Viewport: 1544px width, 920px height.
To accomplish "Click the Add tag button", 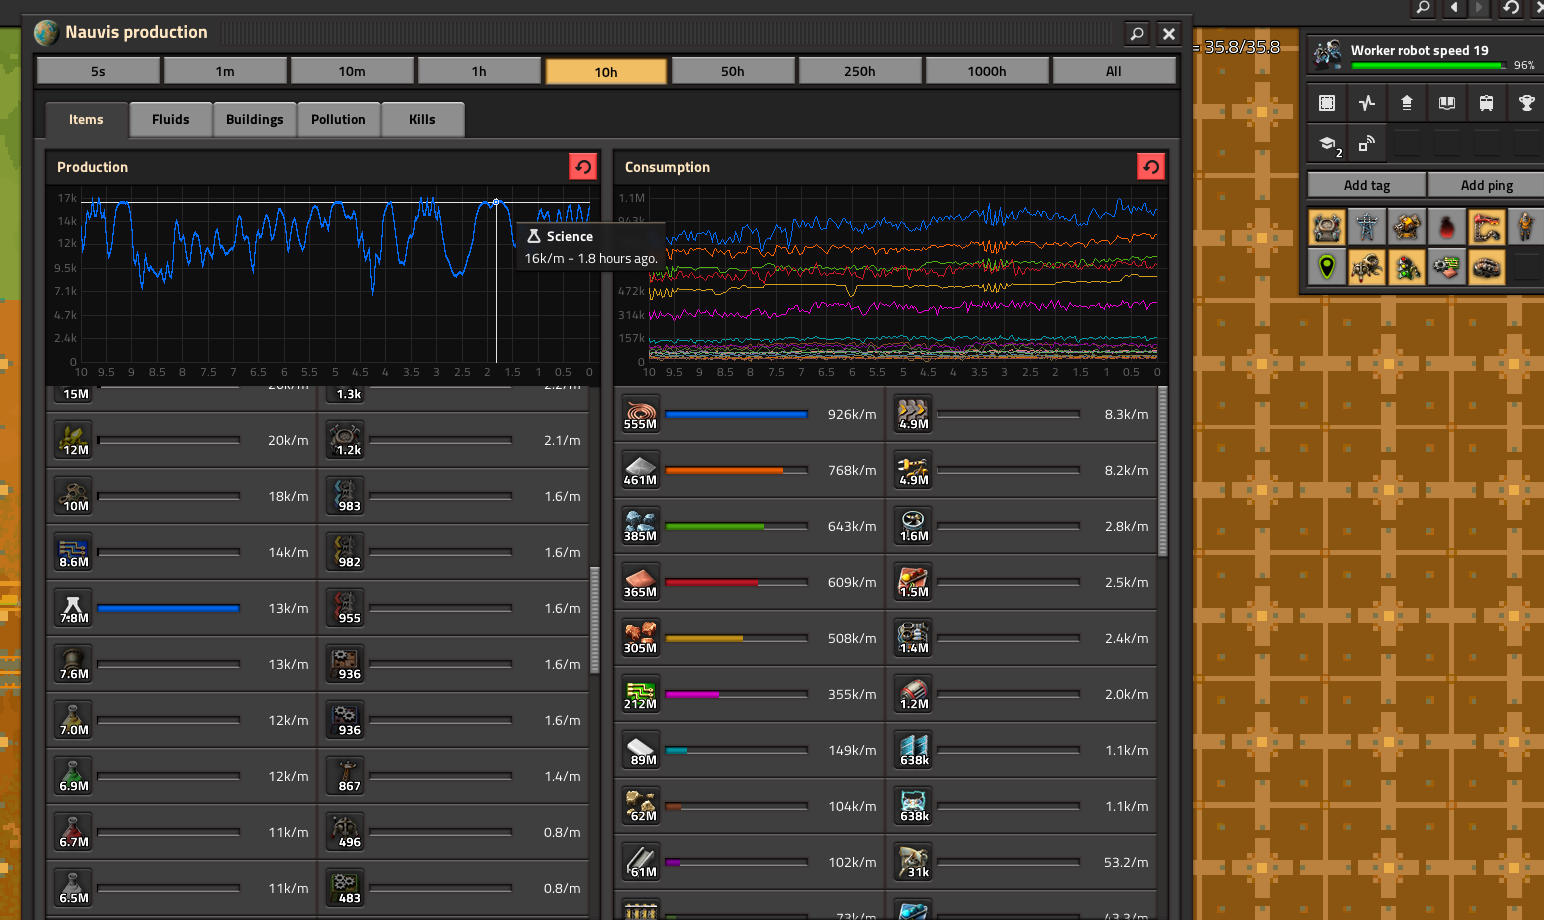I will [1367, 185].
